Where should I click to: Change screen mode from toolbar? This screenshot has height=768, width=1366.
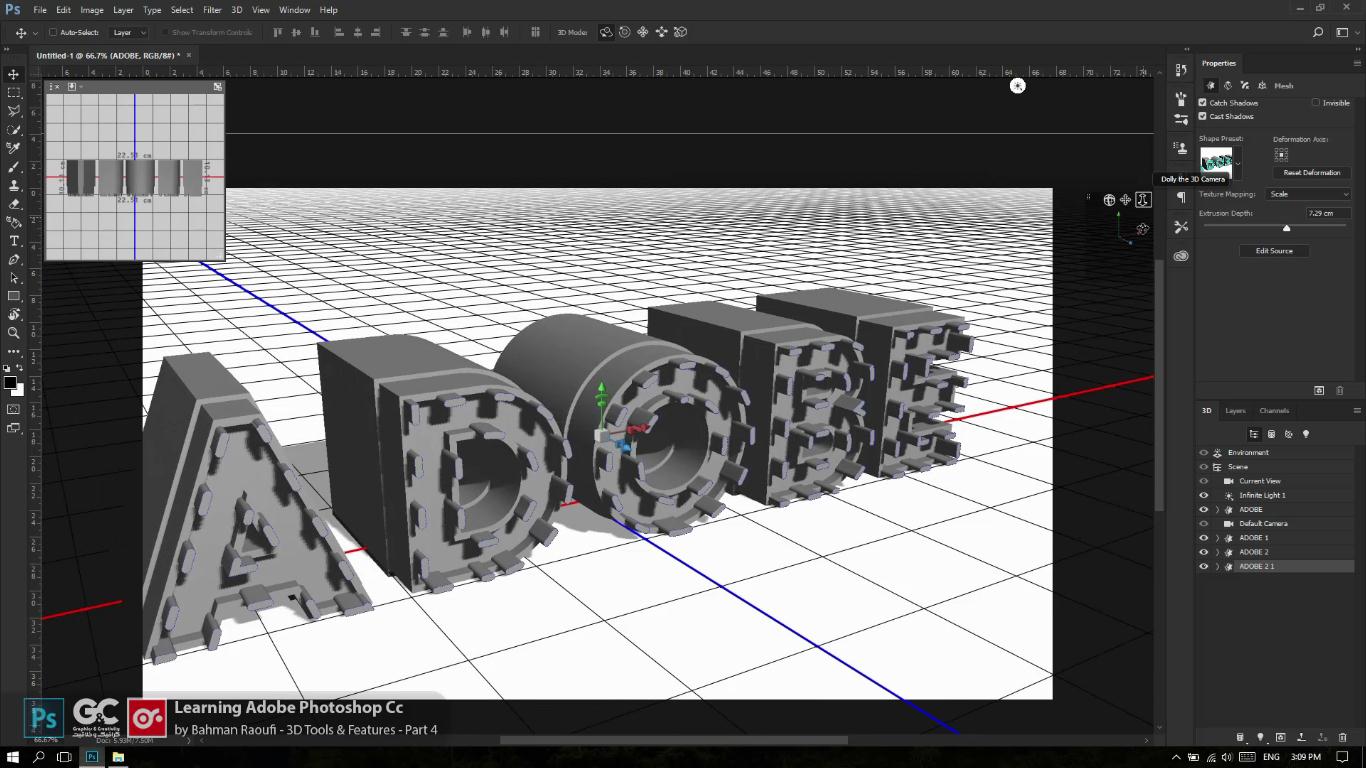click(x=14, y=428)
